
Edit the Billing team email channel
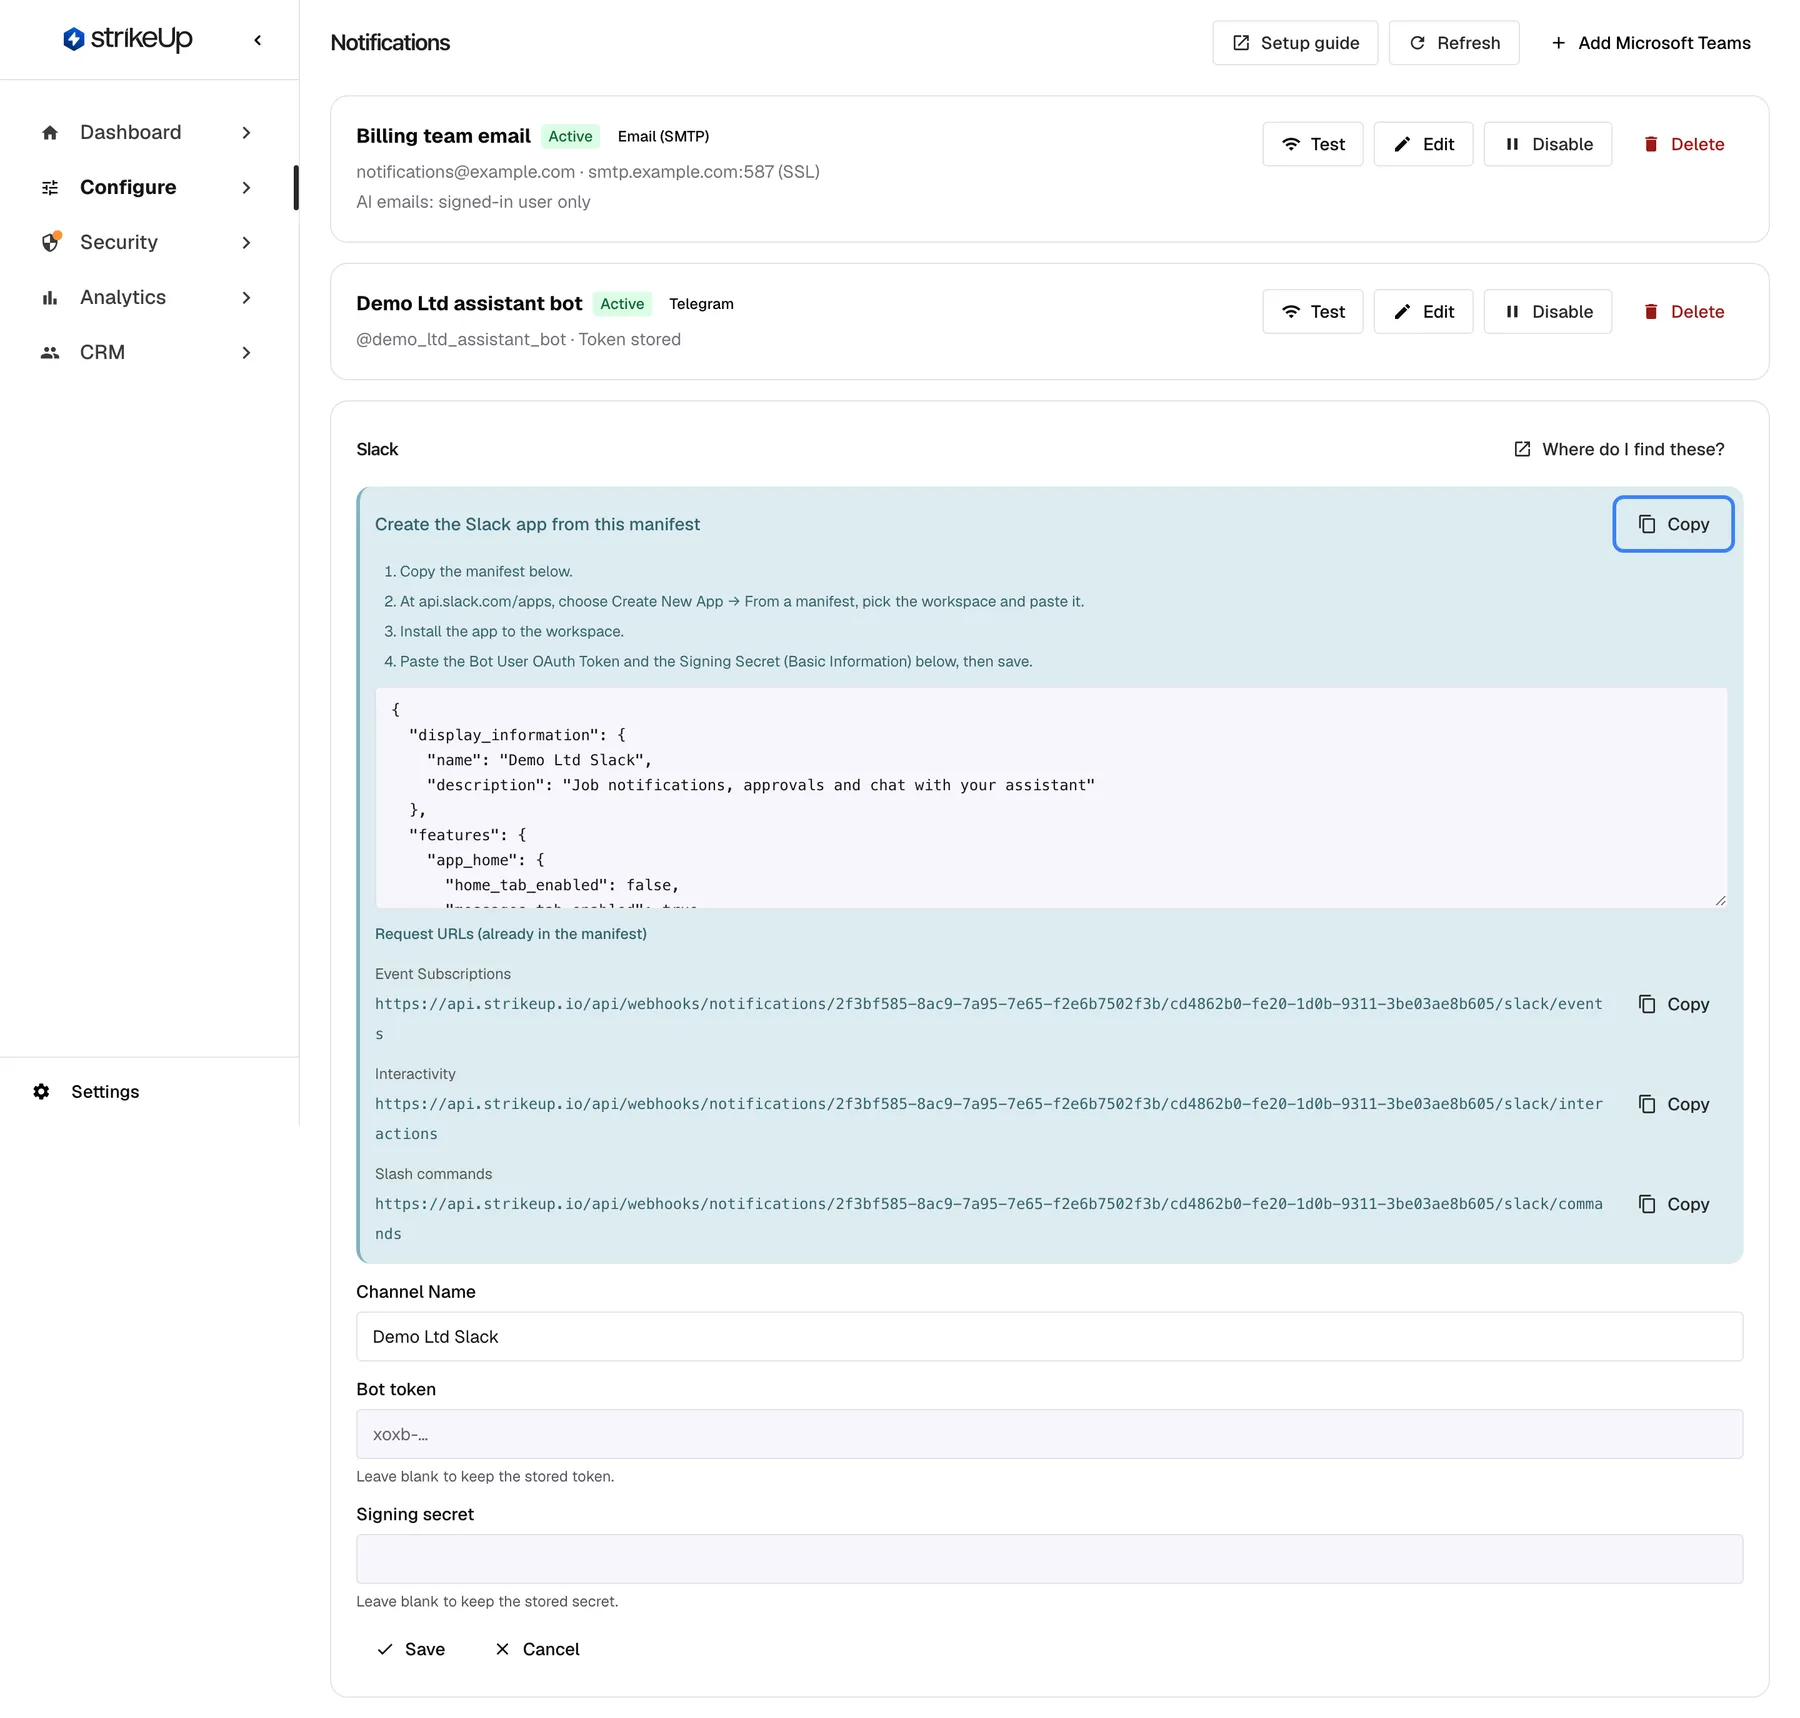pos(1424,144)
